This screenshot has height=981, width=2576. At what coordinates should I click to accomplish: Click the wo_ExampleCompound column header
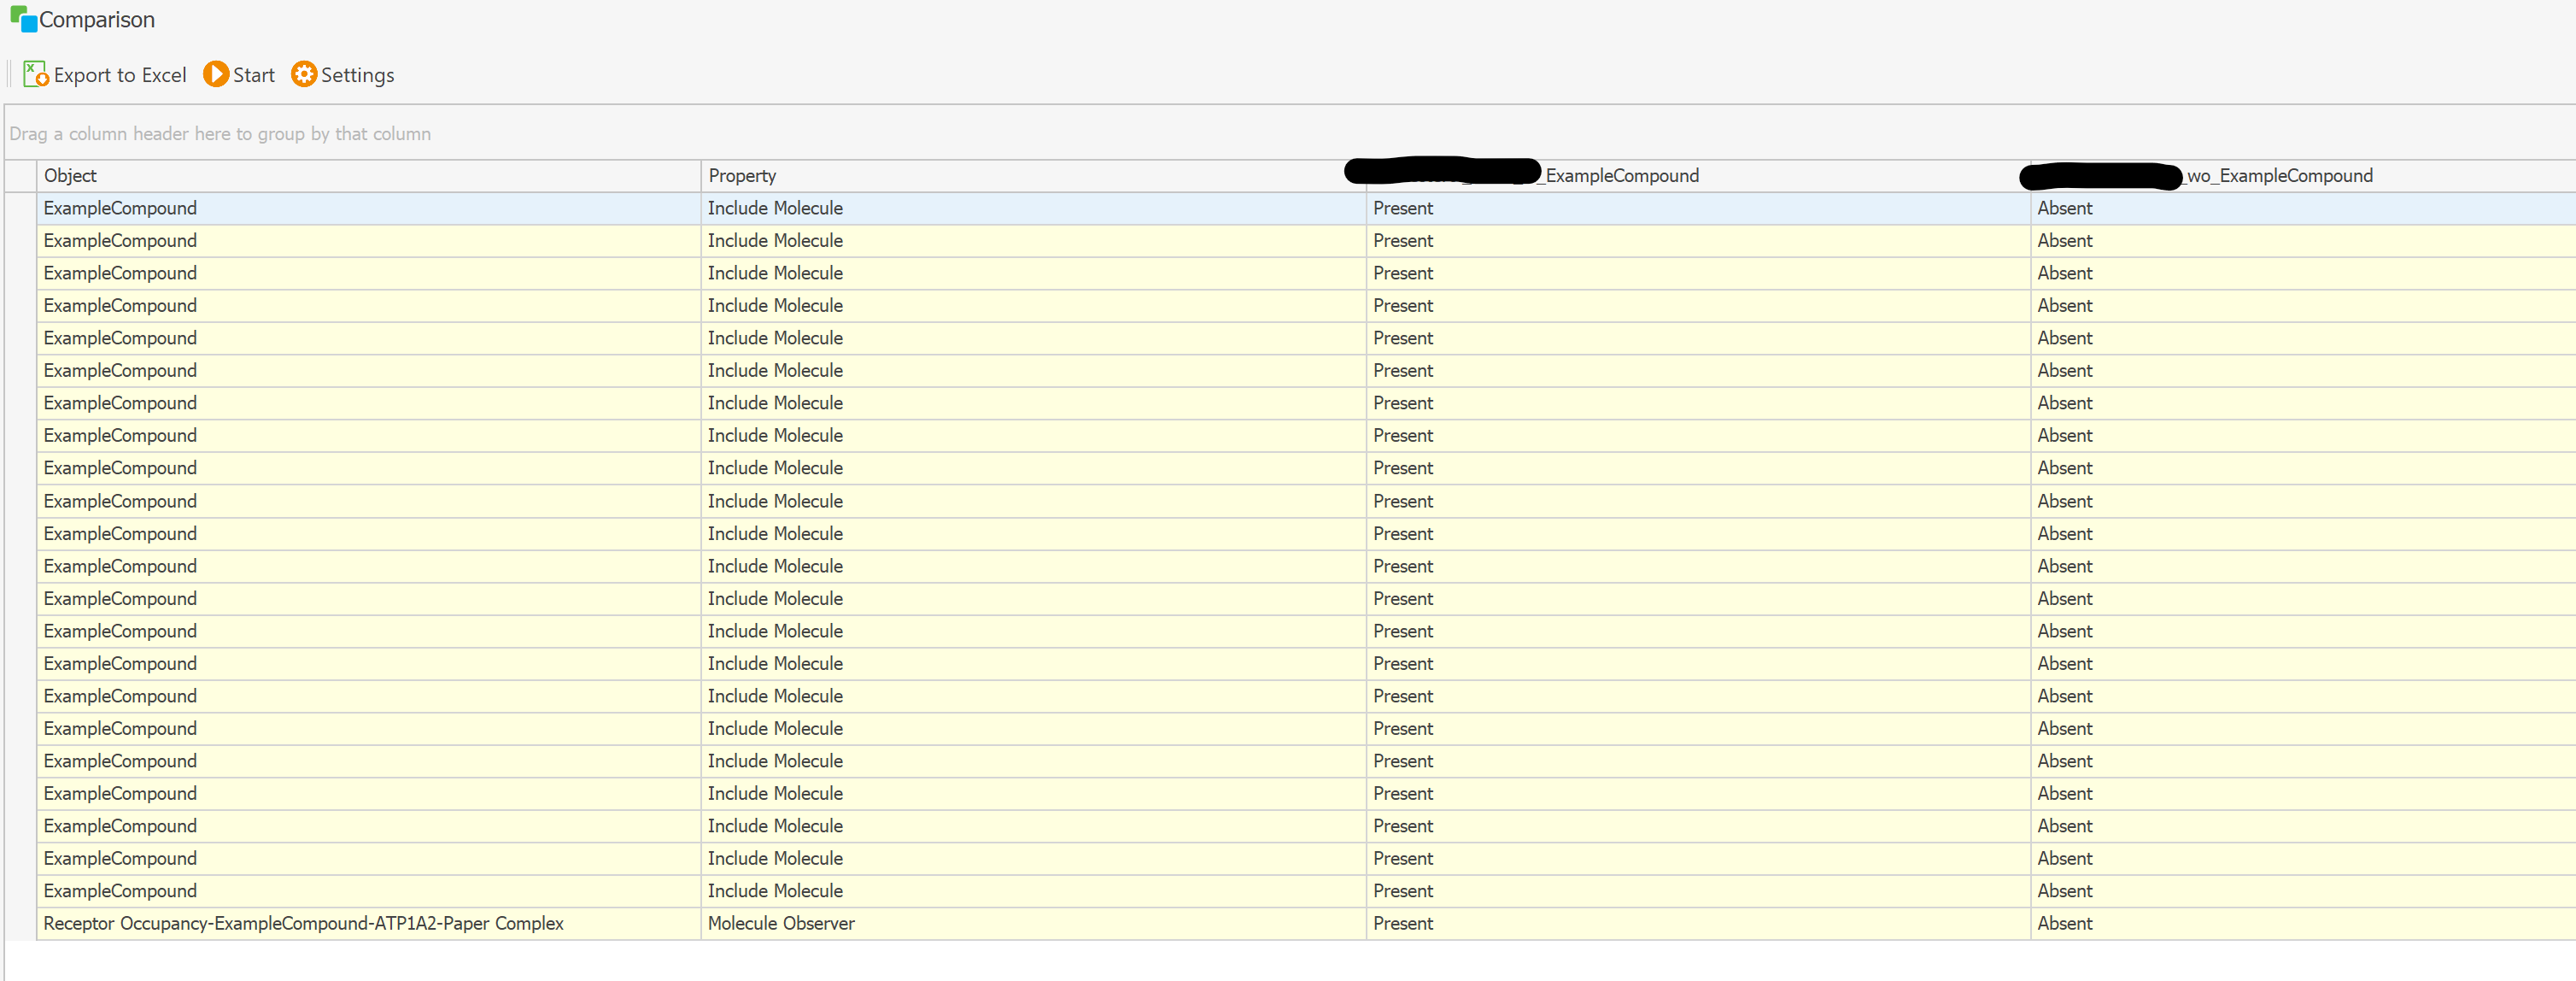[2278, 175]
